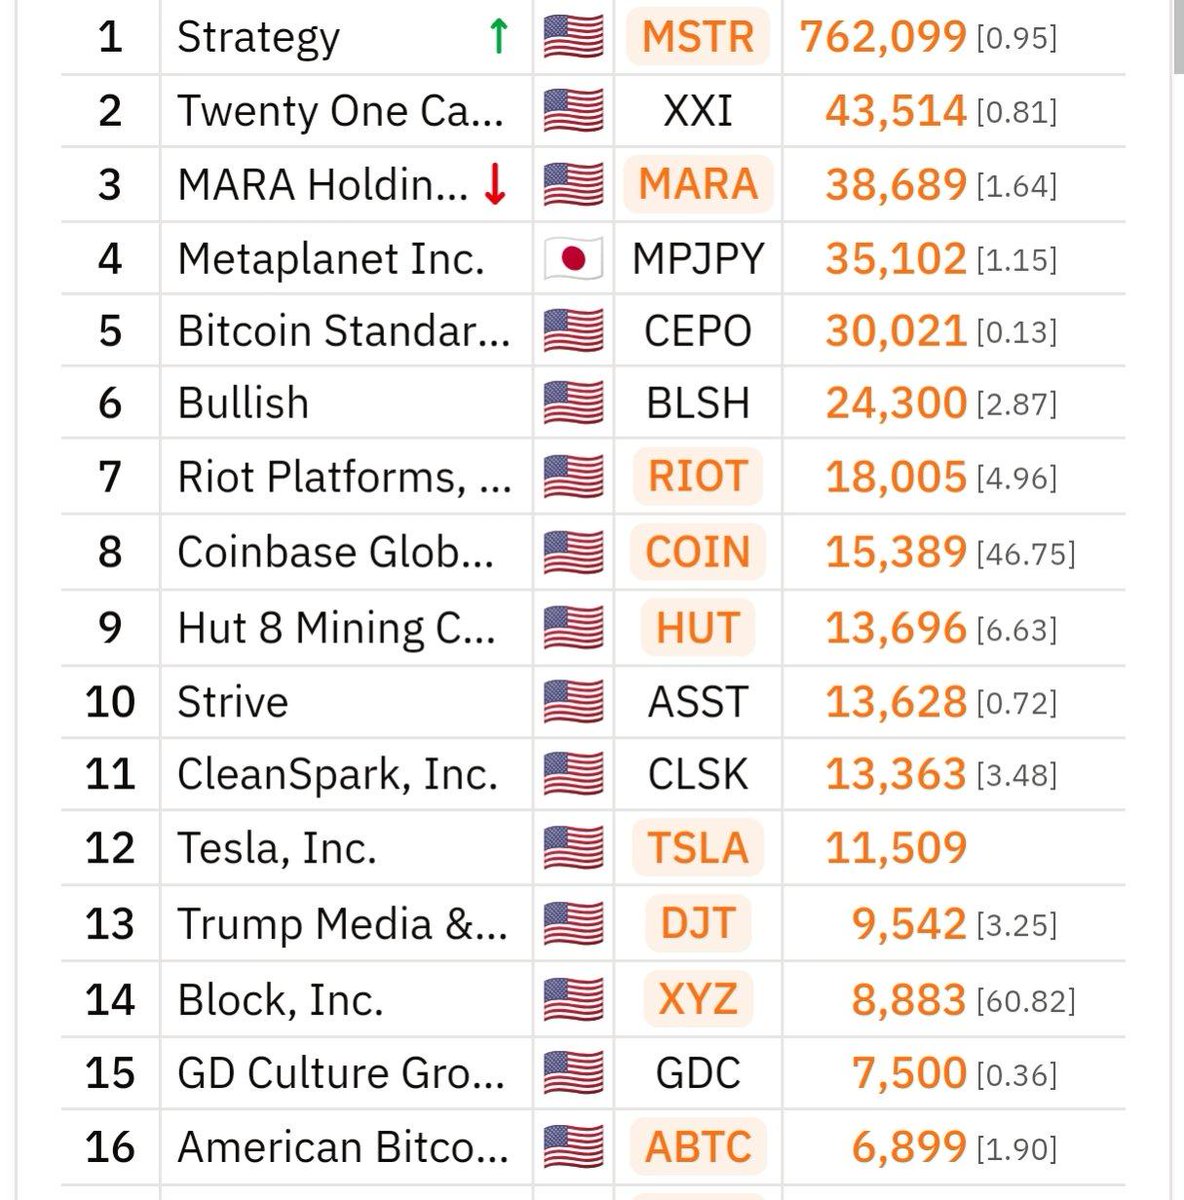This screenshot has width=1184, height=1200.
Task: Open the MSTR ticker link
Action: click(697, 38)
